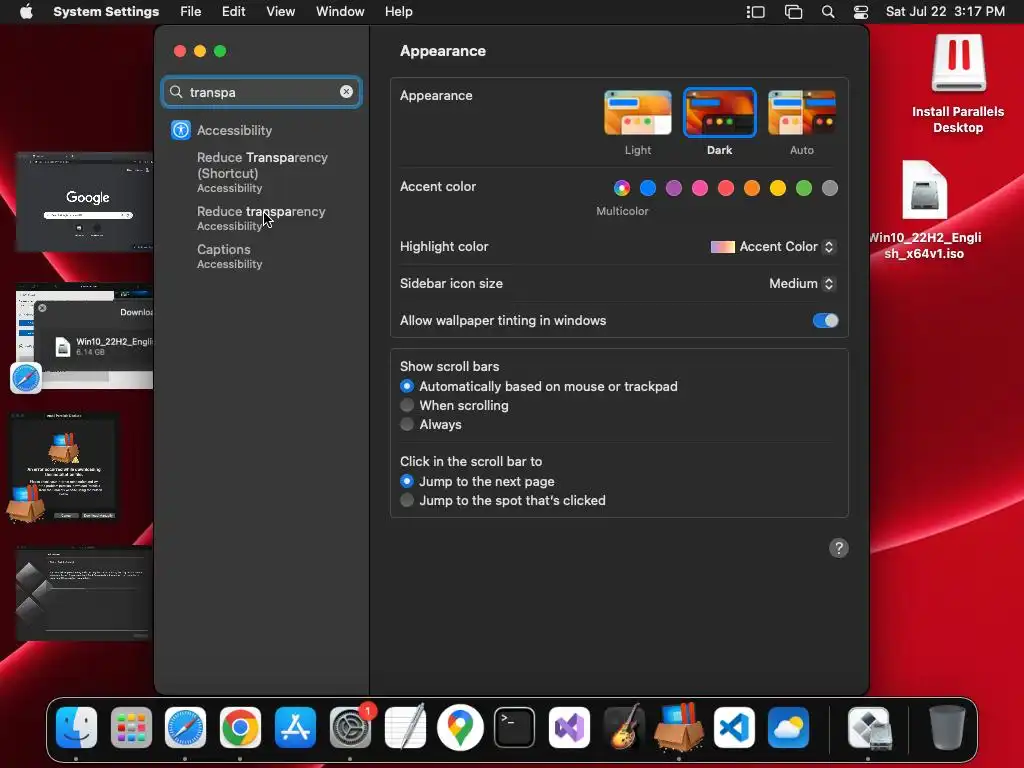1024x768 pixels.
Task: Open the System Settings app menu
Action: point(106,12)
